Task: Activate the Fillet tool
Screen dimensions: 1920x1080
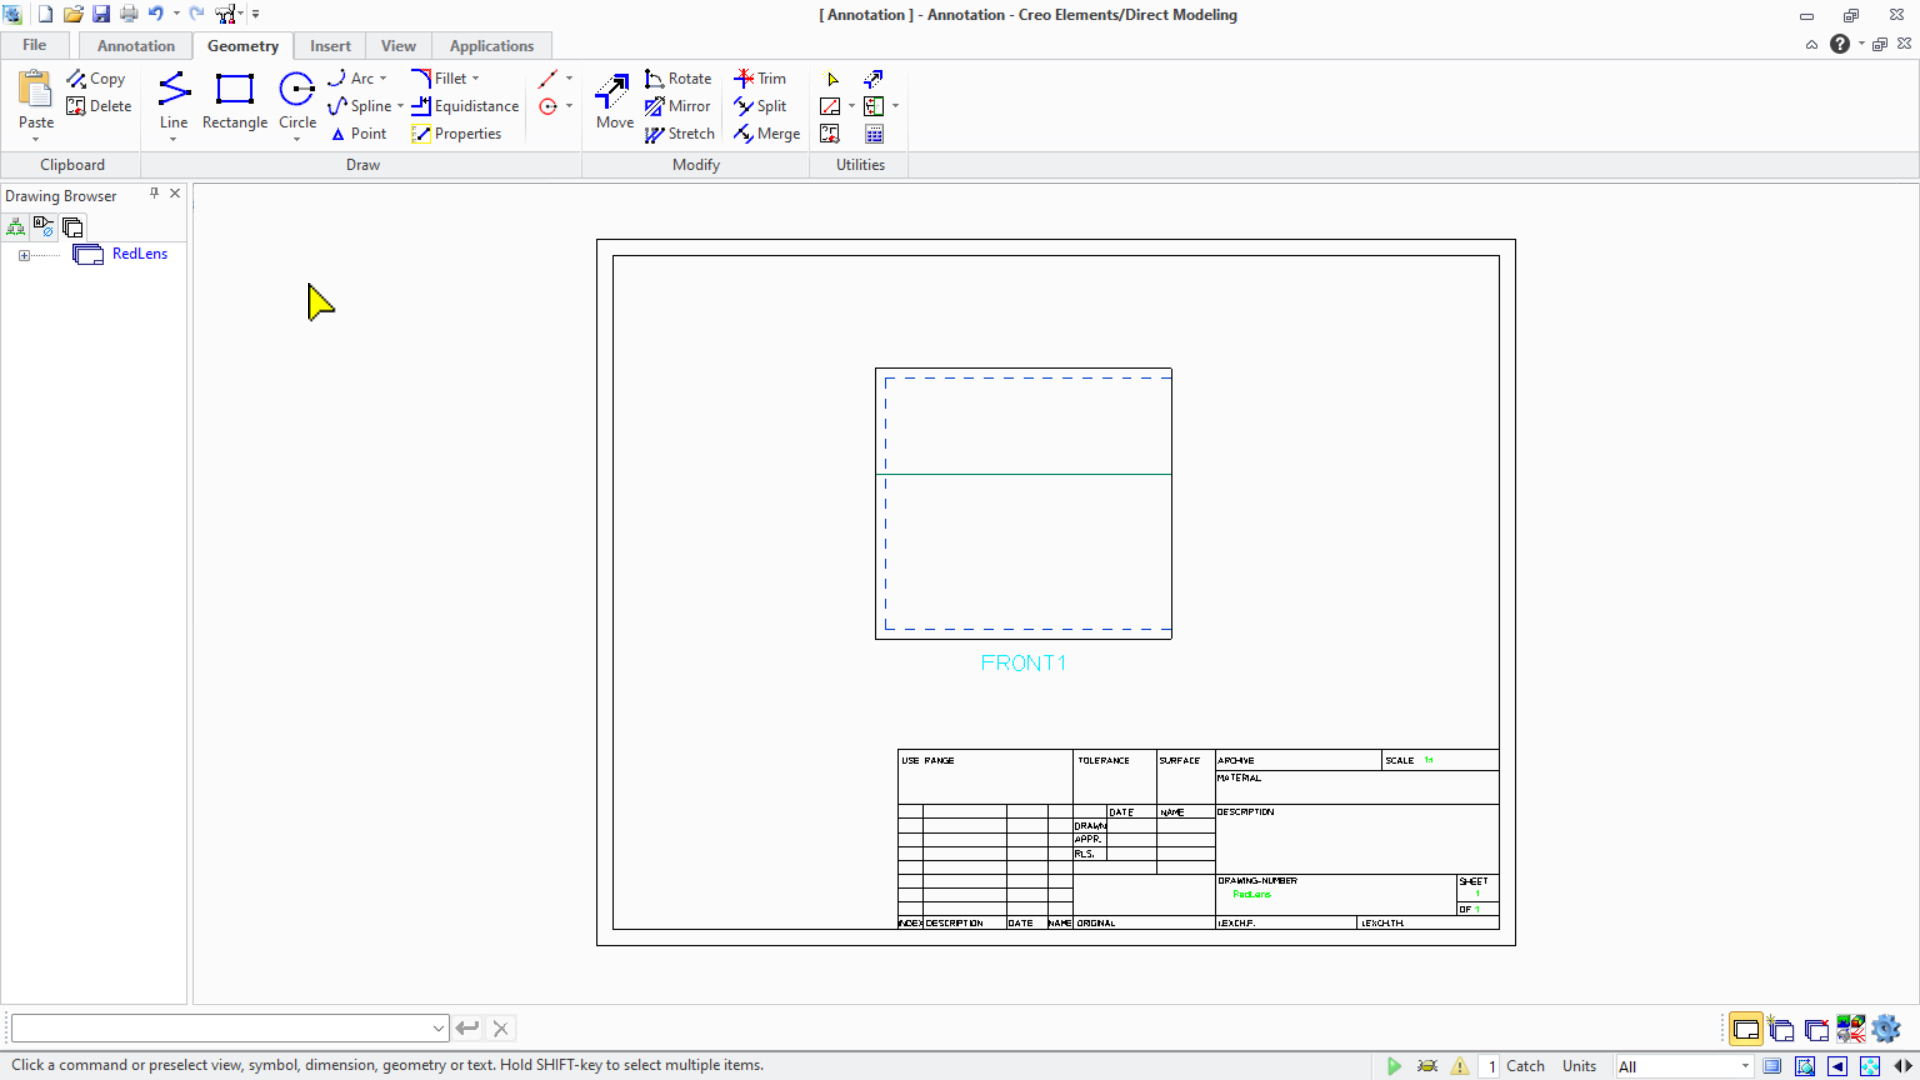Action: coord(439,78)
